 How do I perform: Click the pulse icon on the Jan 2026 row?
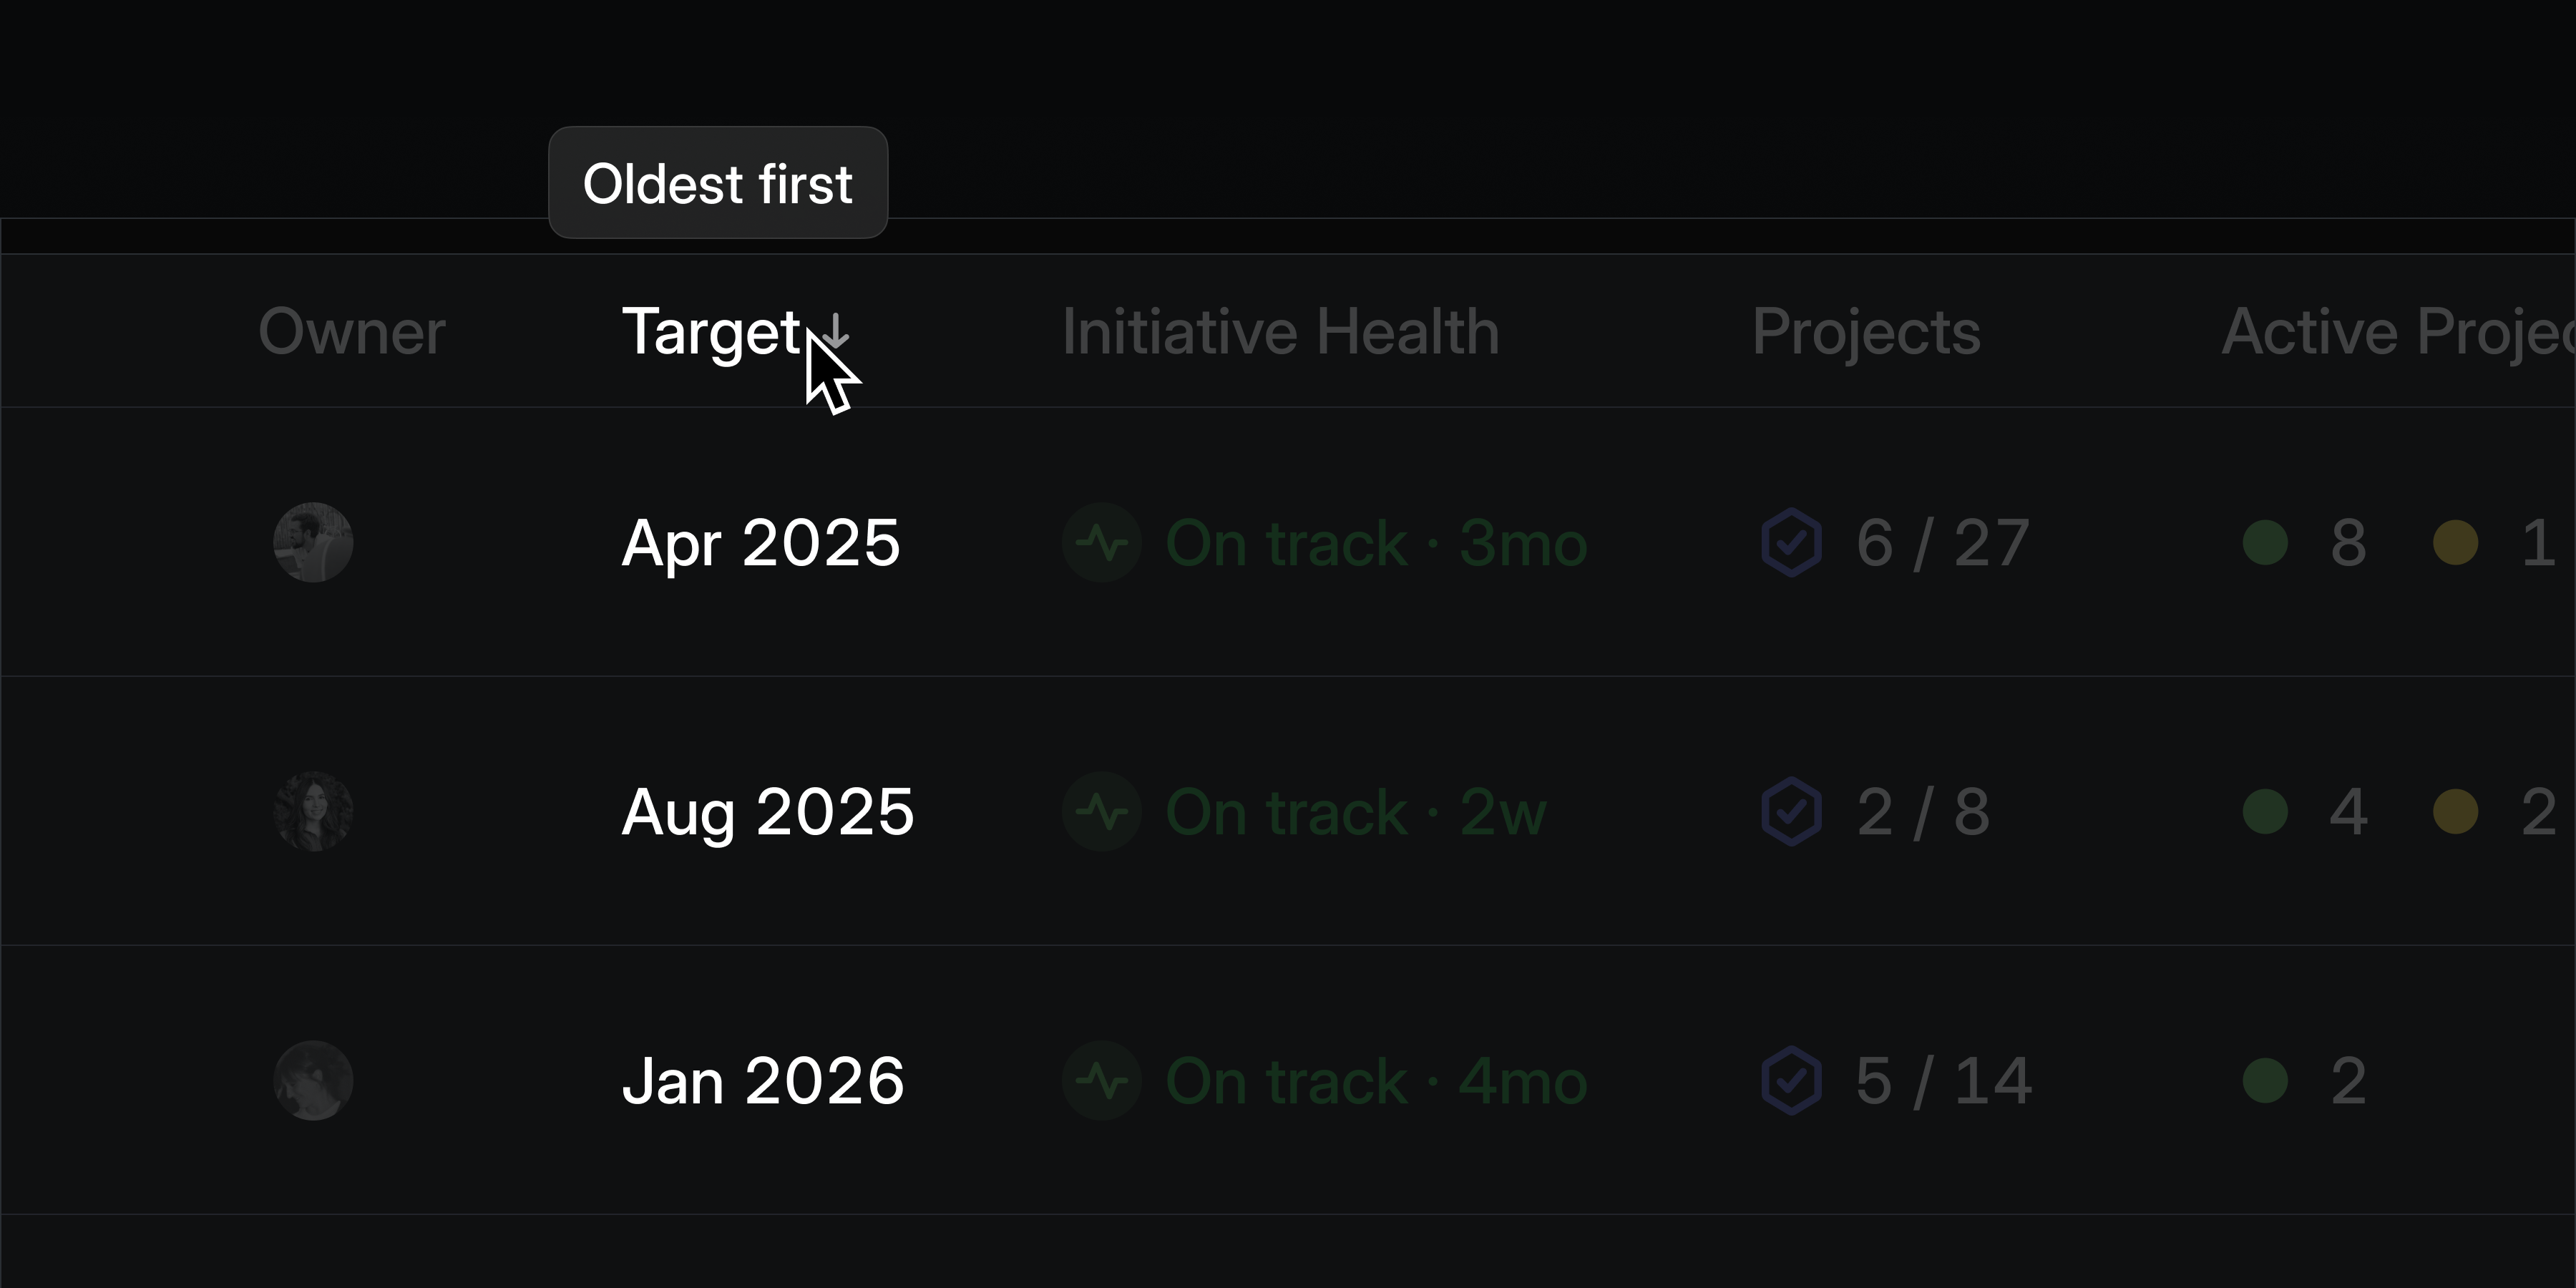(x=1103, y=1080)
